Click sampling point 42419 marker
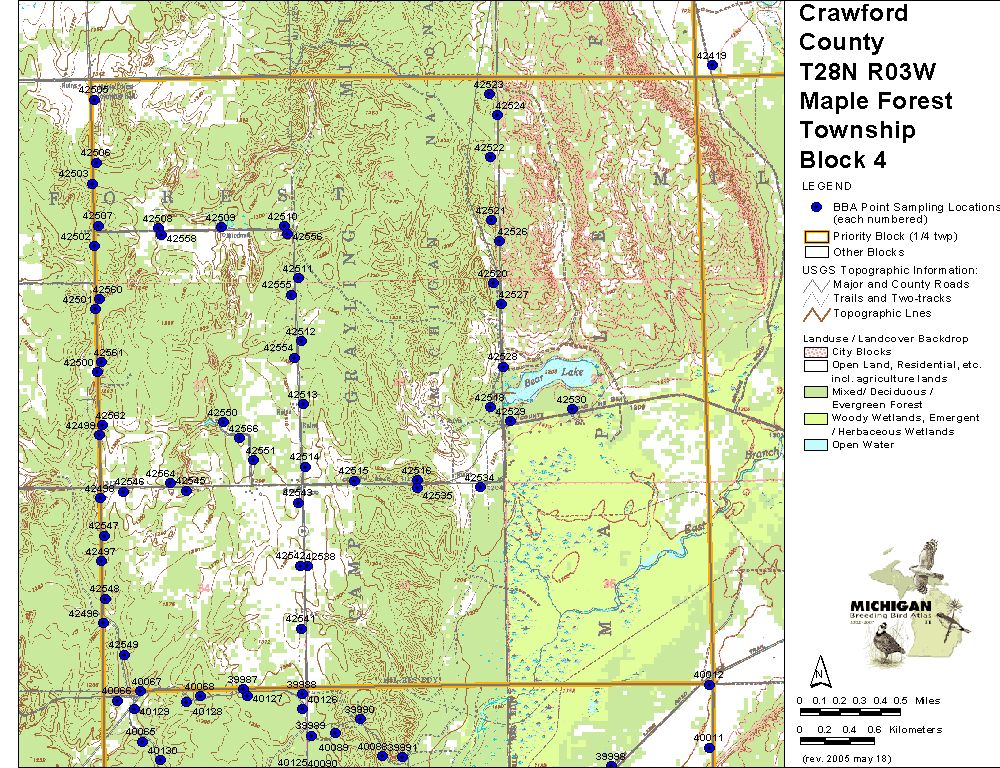Viewport: 1000px width, 768px height. pyautogui.click(x=712, y=66)
